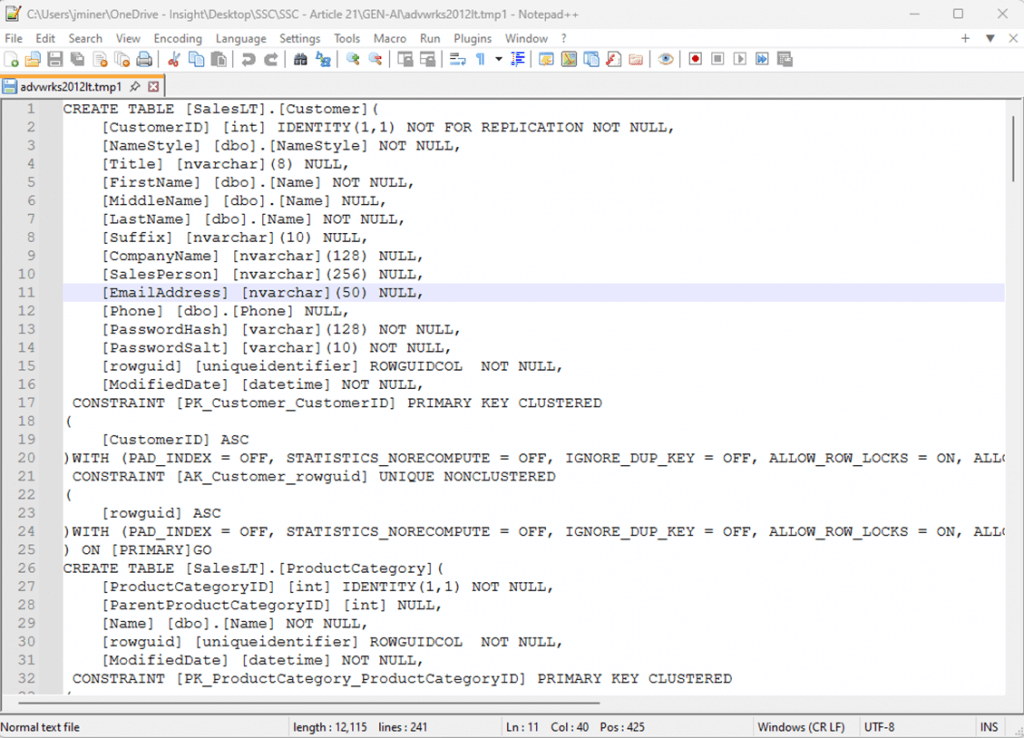This screenshot has width=1024, height=738.
Task: Click the Copy toolbar icon
Action: (196, 59)
